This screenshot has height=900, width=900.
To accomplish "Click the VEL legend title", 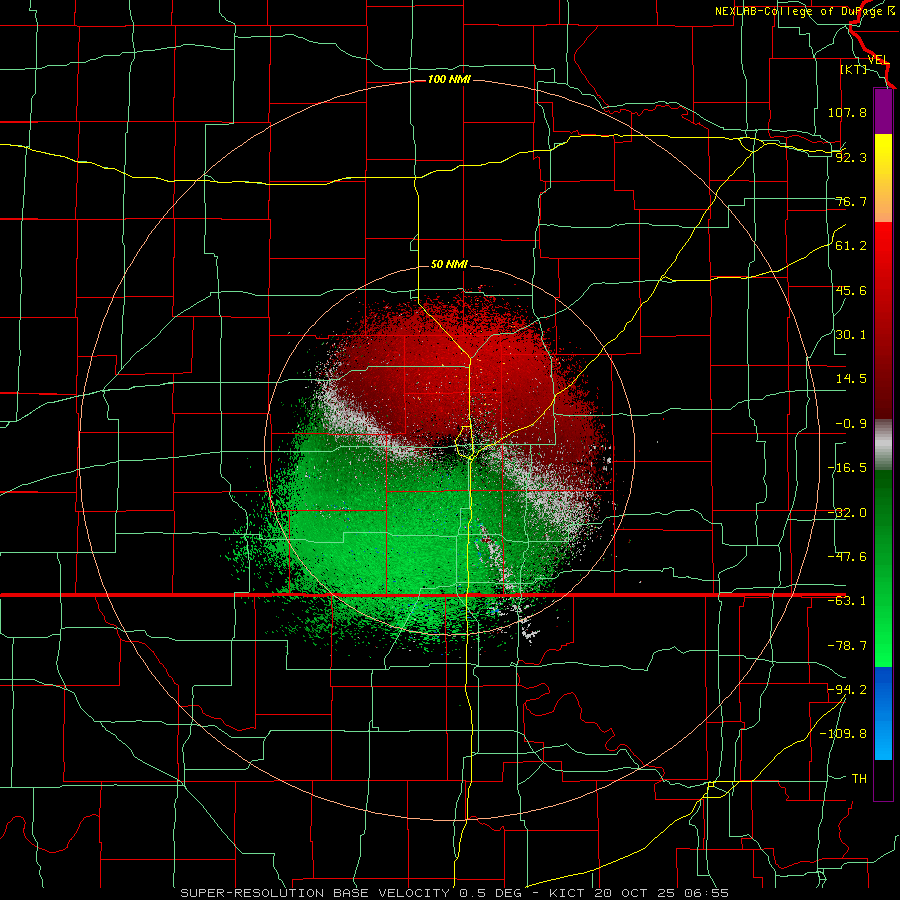I will 879,60.
